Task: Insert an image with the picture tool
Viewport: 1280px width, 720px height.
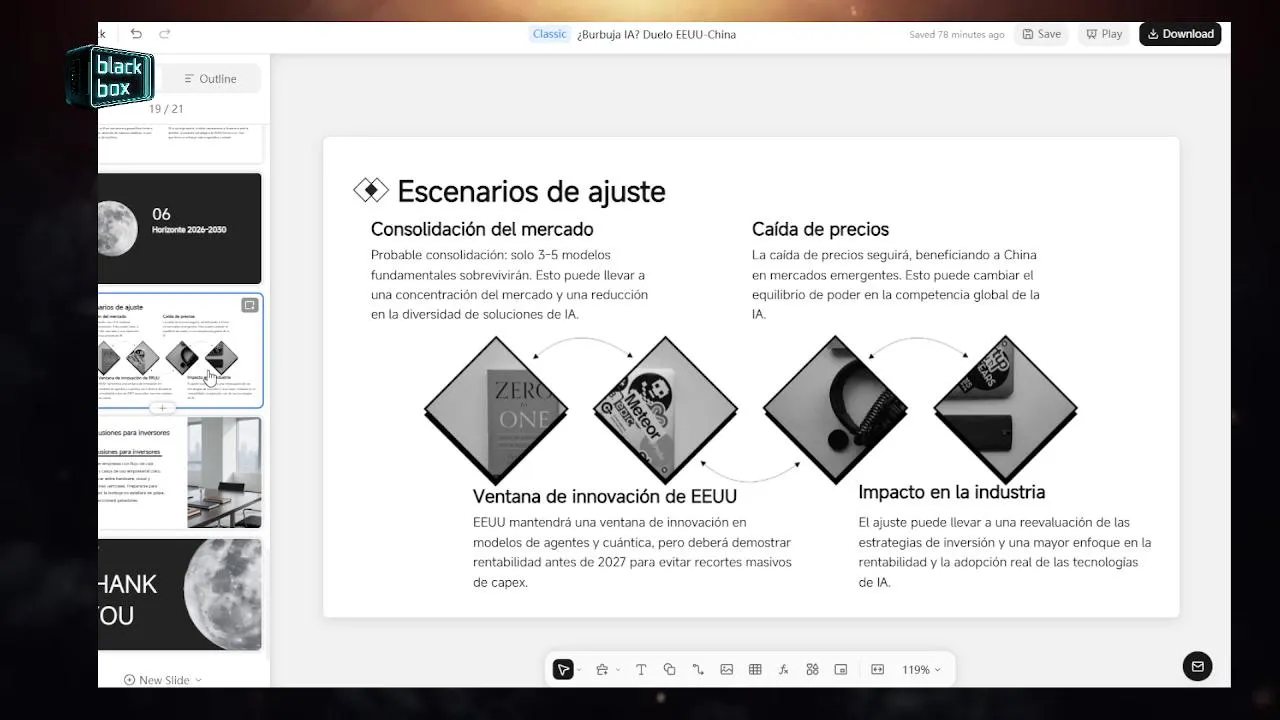Action: click(727, 670)
